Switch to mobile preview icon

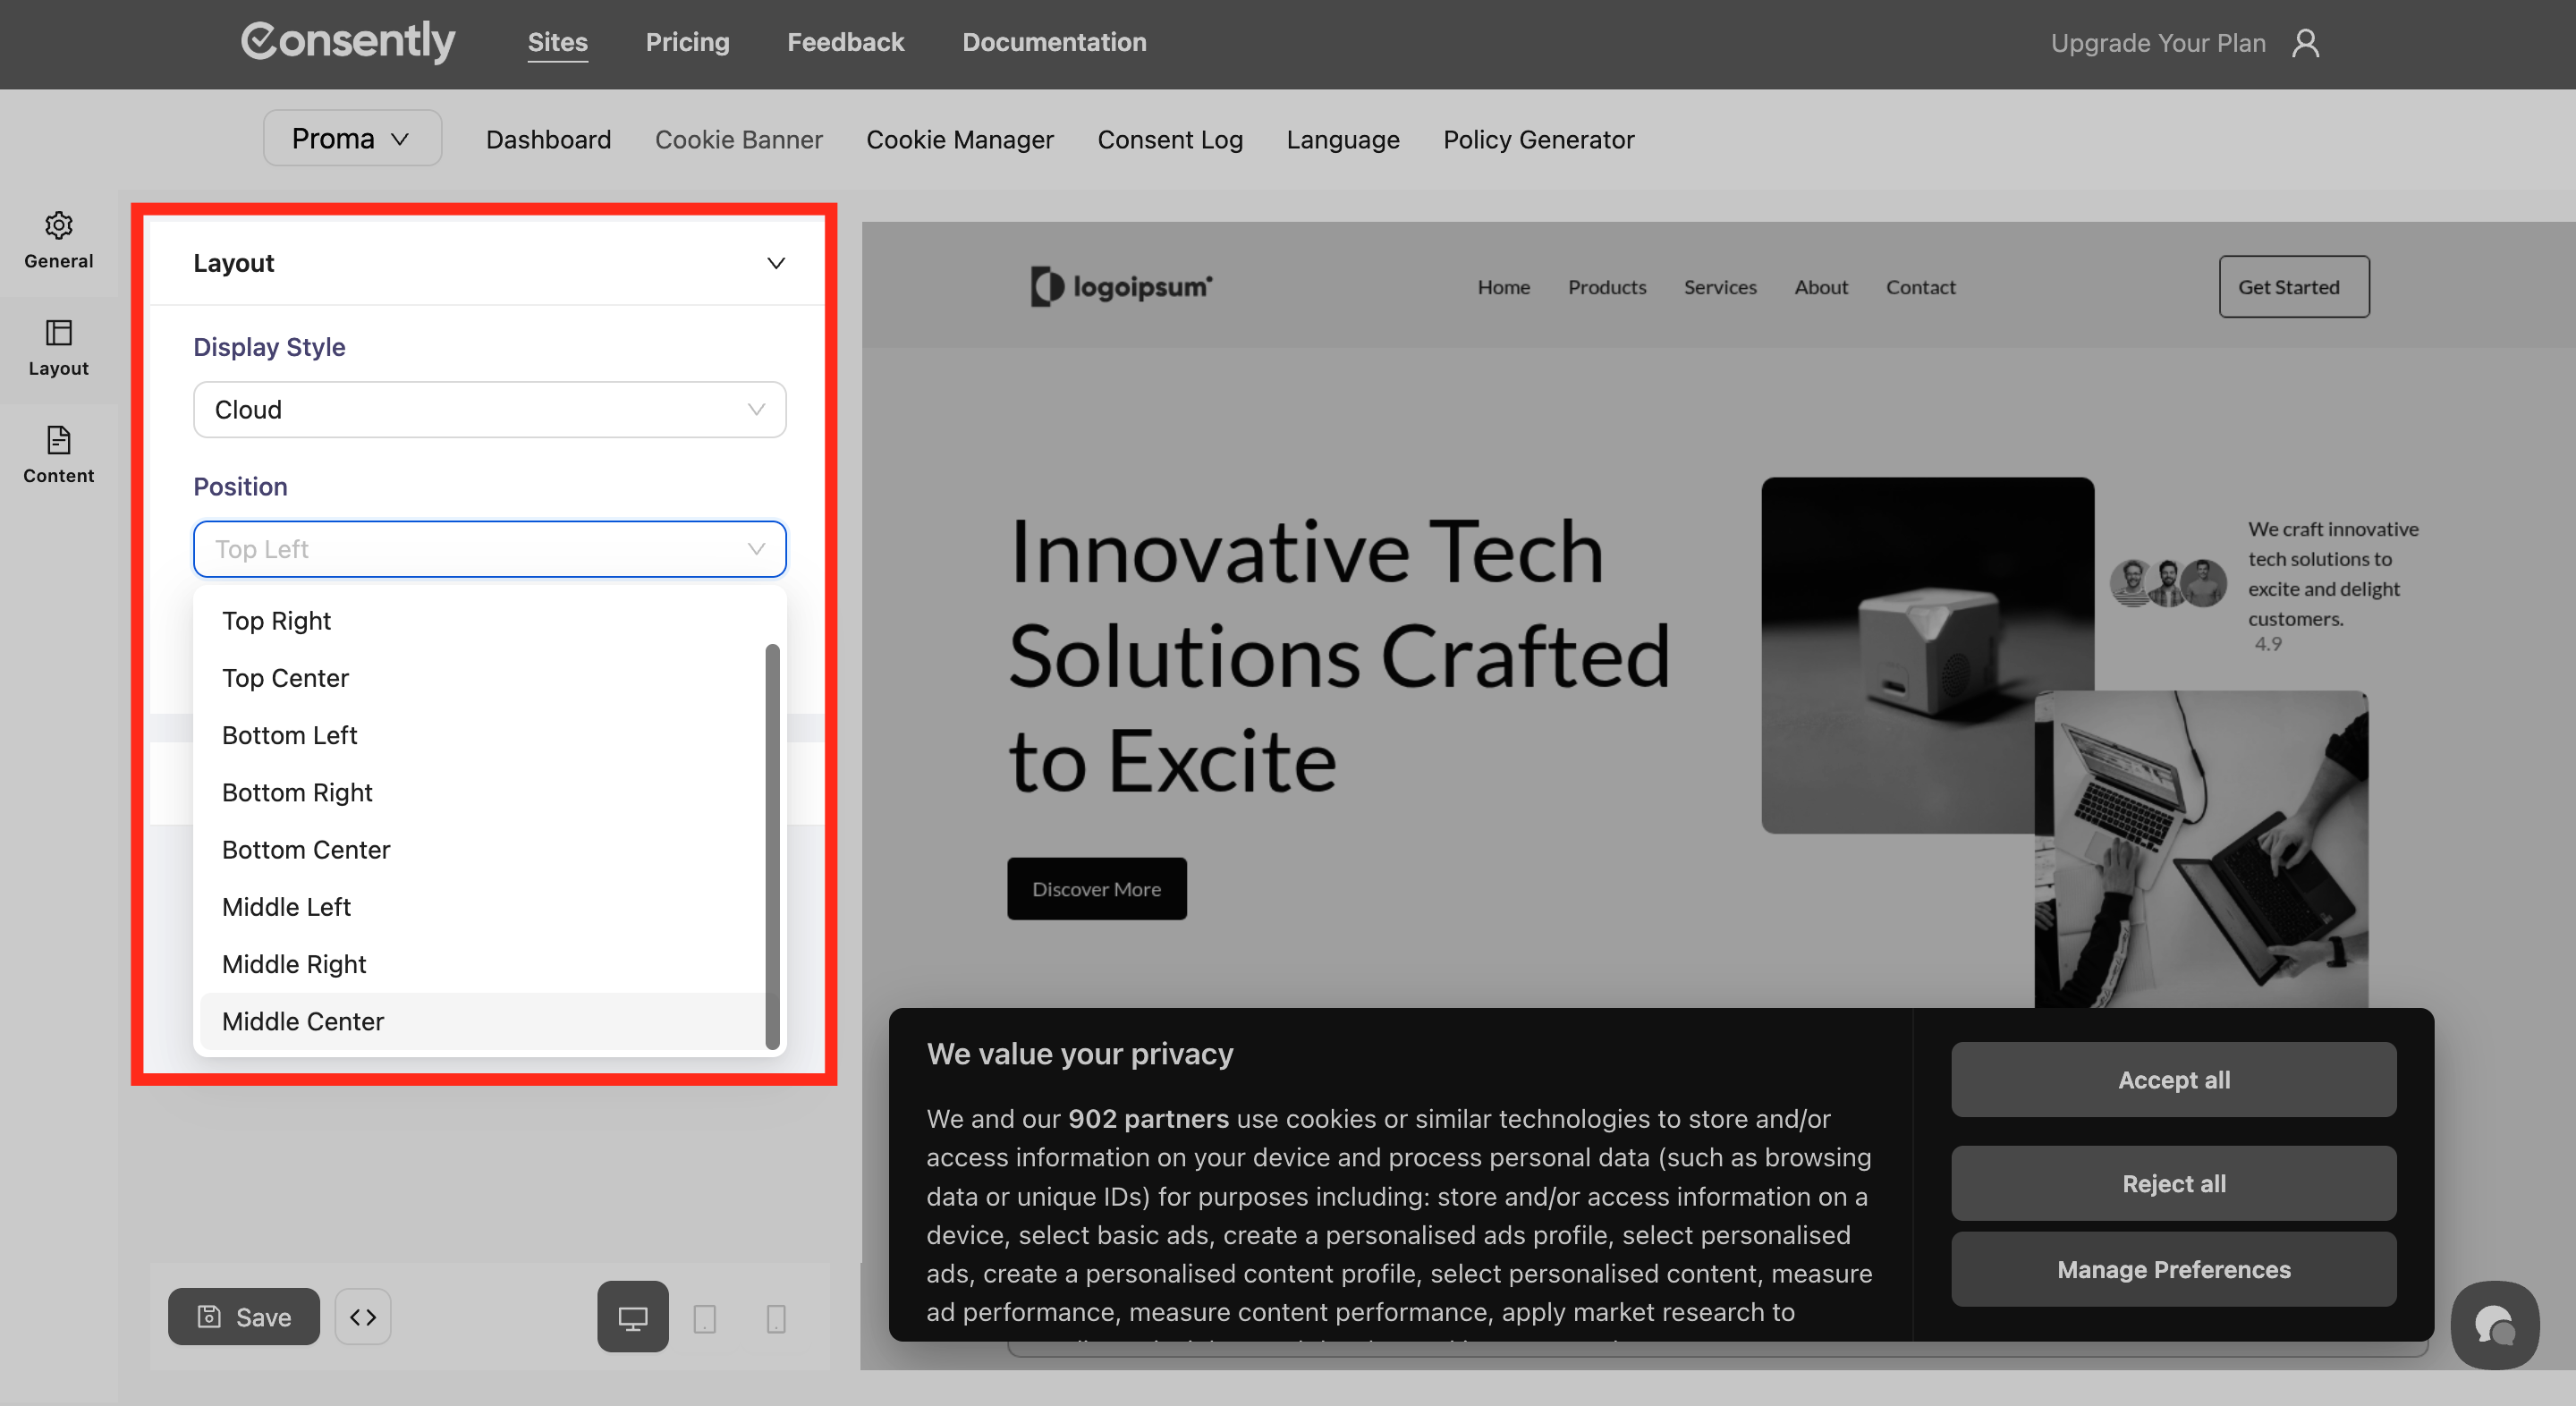pos(775,1318)
